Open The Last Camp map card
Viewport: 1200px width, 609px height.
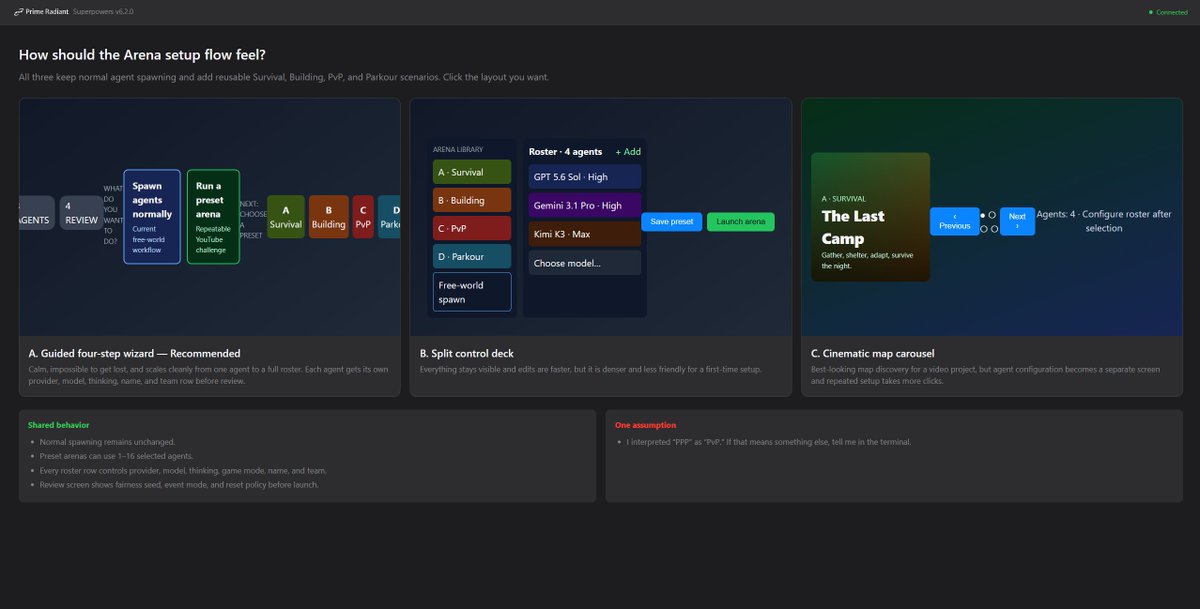pos(870,217)
